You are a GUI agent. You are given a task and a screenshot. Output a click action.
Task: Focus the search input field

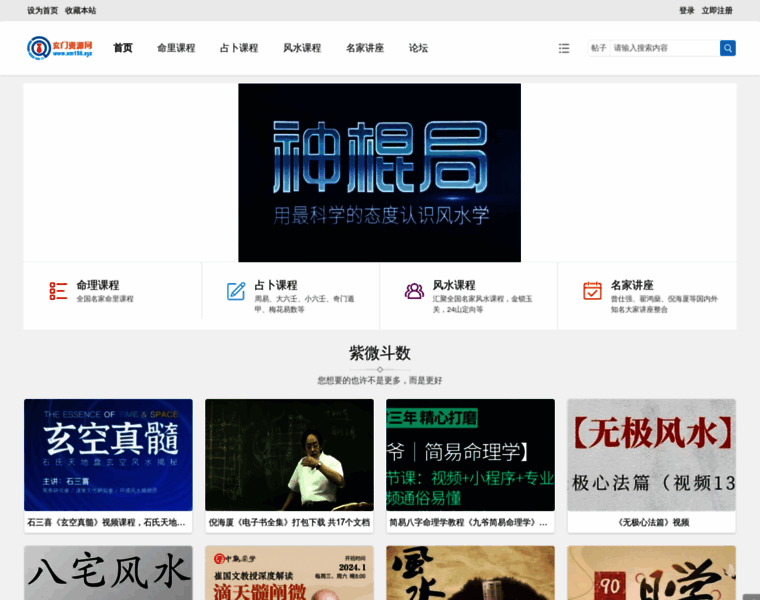pos(663,48)
